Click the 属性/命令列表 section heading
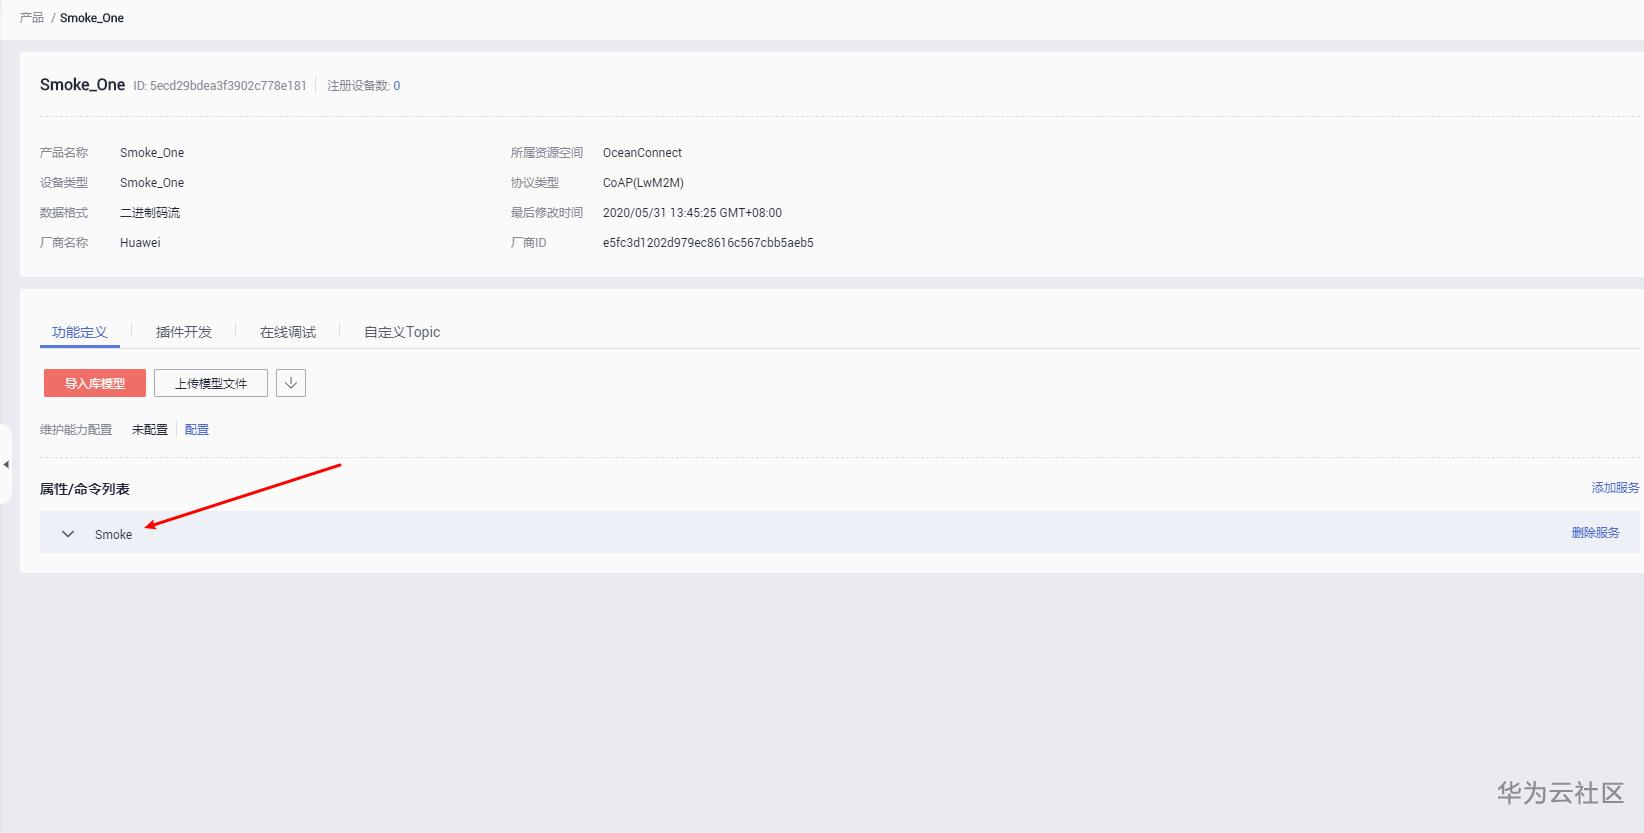 85,489
